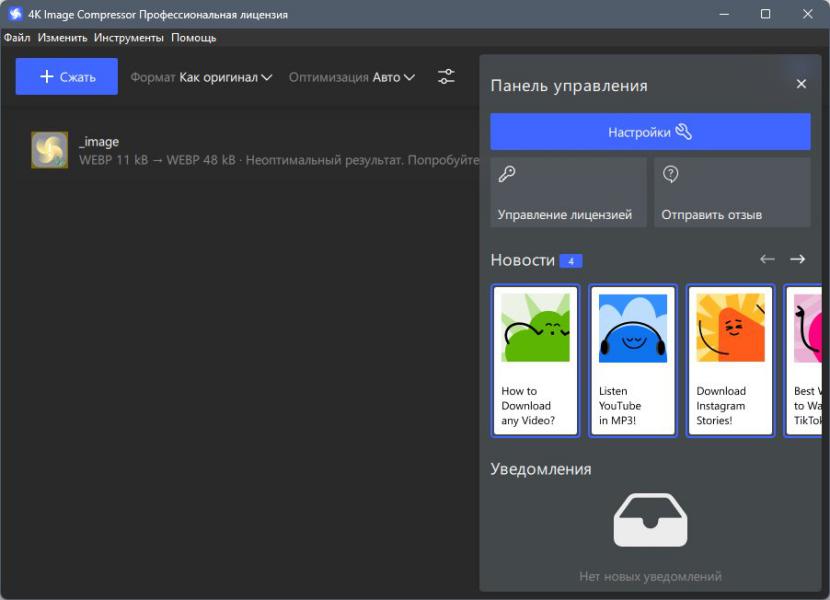Go to next news with right arrow
The height and width of the screenshot is (600, 830).
click(797, 259)
